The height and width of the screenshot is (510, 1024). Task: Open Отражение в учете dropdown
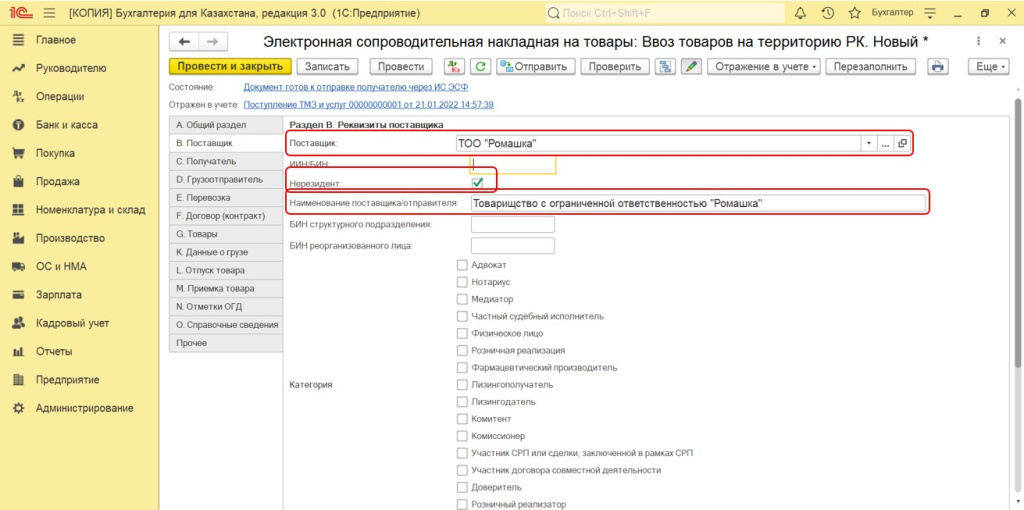[x=764, y=67]
